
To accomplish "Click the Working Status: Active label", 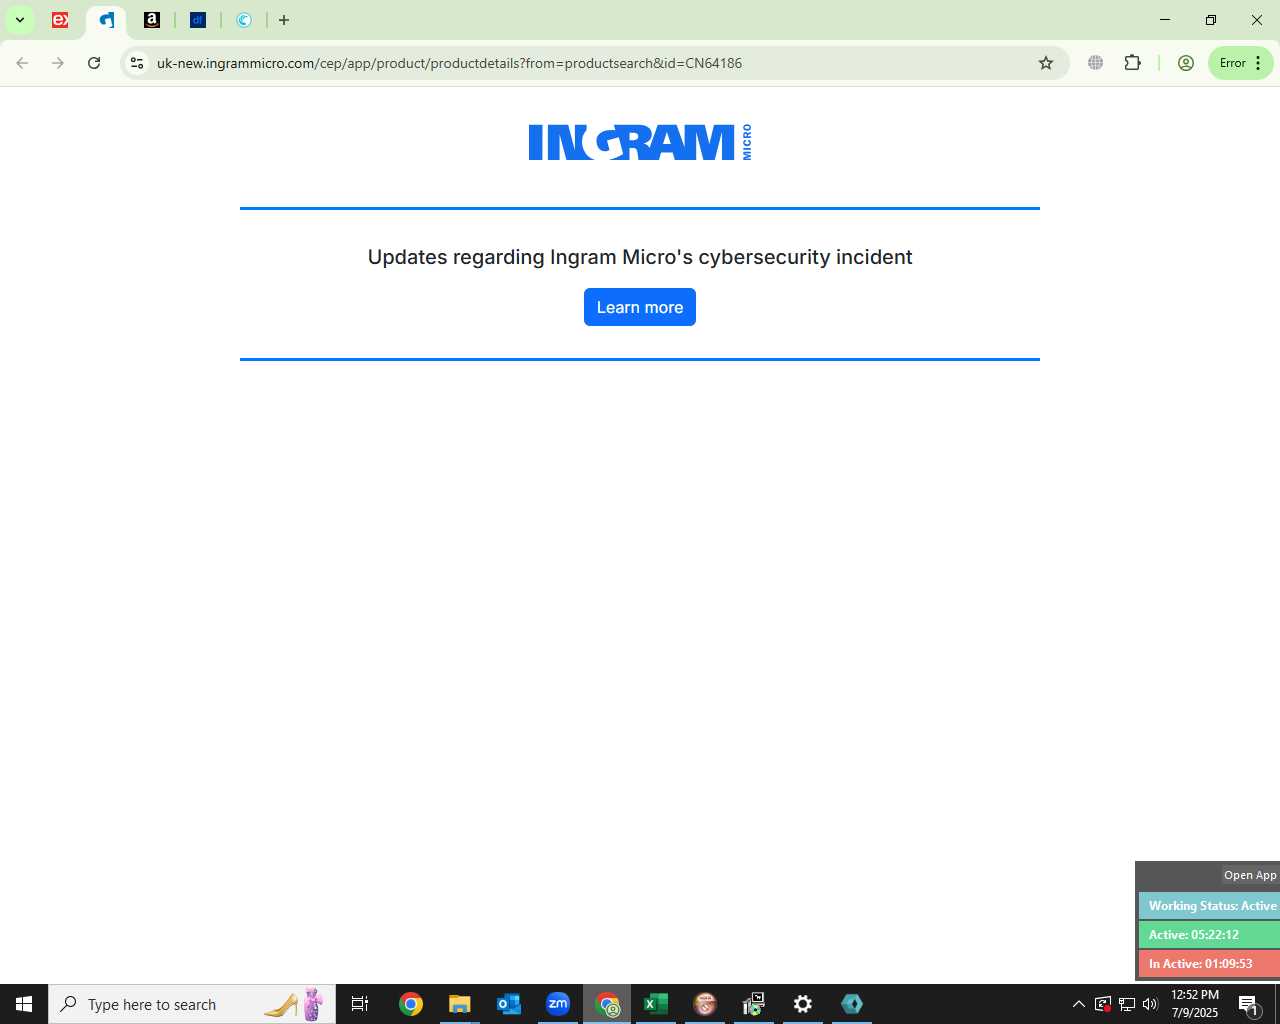I will pos(1211,906).
